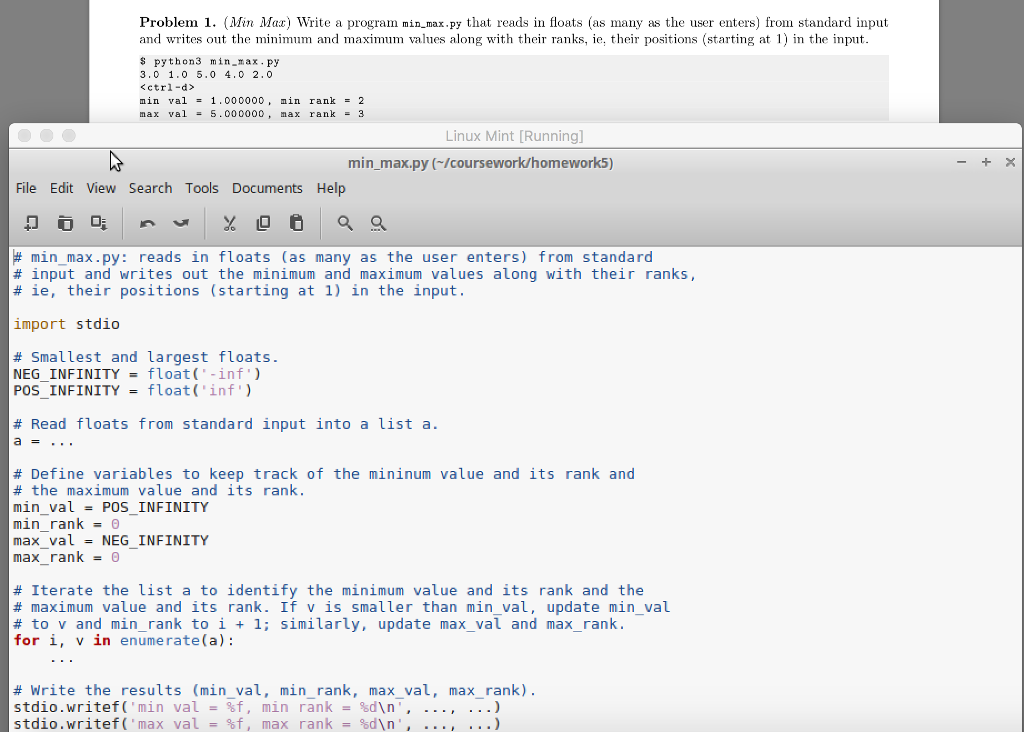Click '$ python3 min_max.py' in PDF

click(210, 61)
